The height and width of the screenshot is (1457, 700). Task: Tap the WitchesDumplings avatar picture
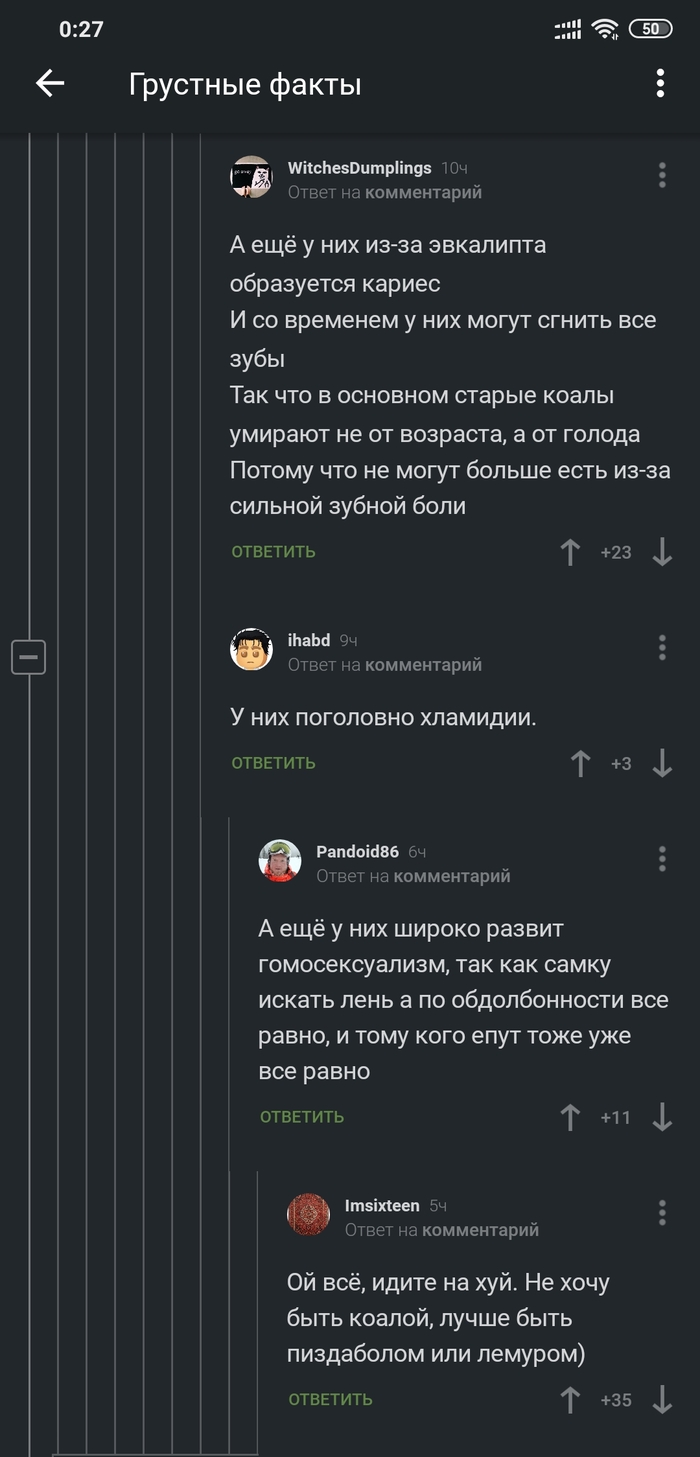pyautogui.click(x=251, y=178)
